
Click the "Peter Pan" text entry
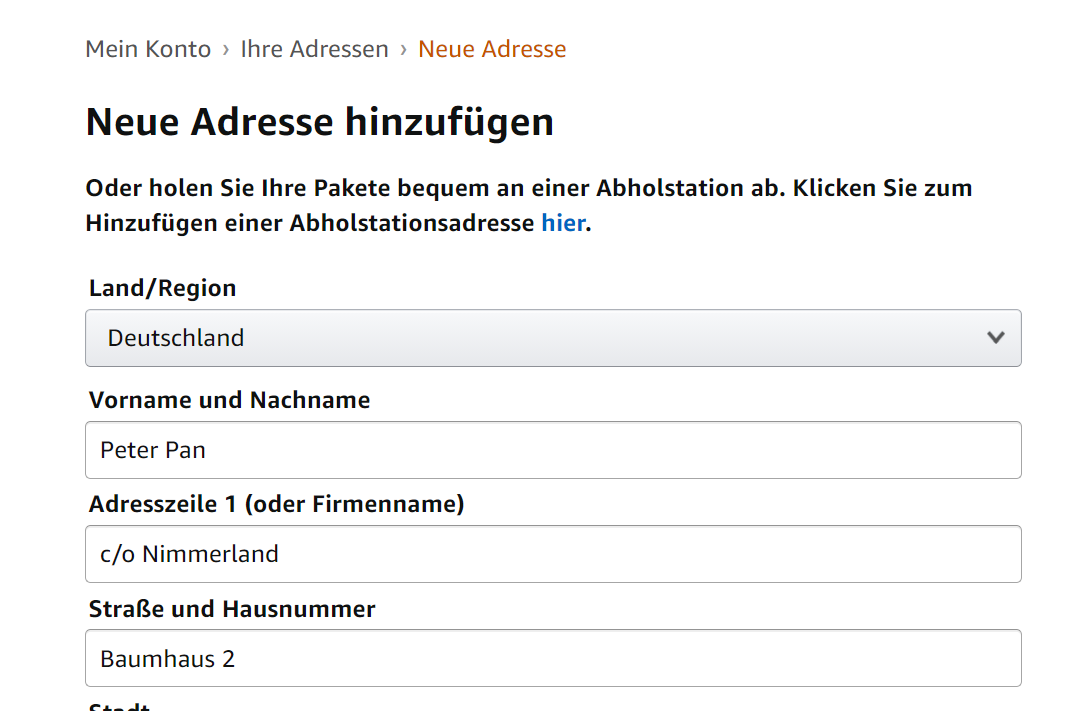[152, 450]
